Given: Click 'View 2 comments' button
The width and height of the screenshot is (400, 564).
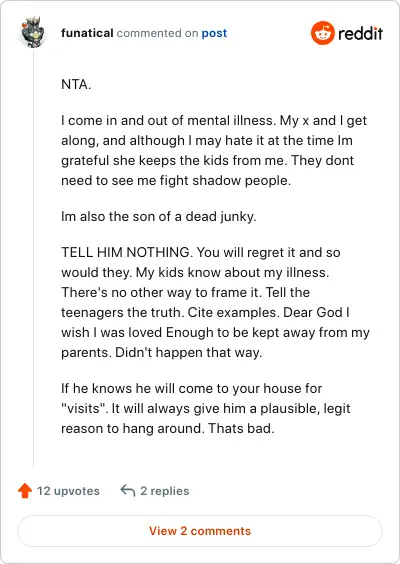Looking at the screenshot, I should (x=200, y=531).
